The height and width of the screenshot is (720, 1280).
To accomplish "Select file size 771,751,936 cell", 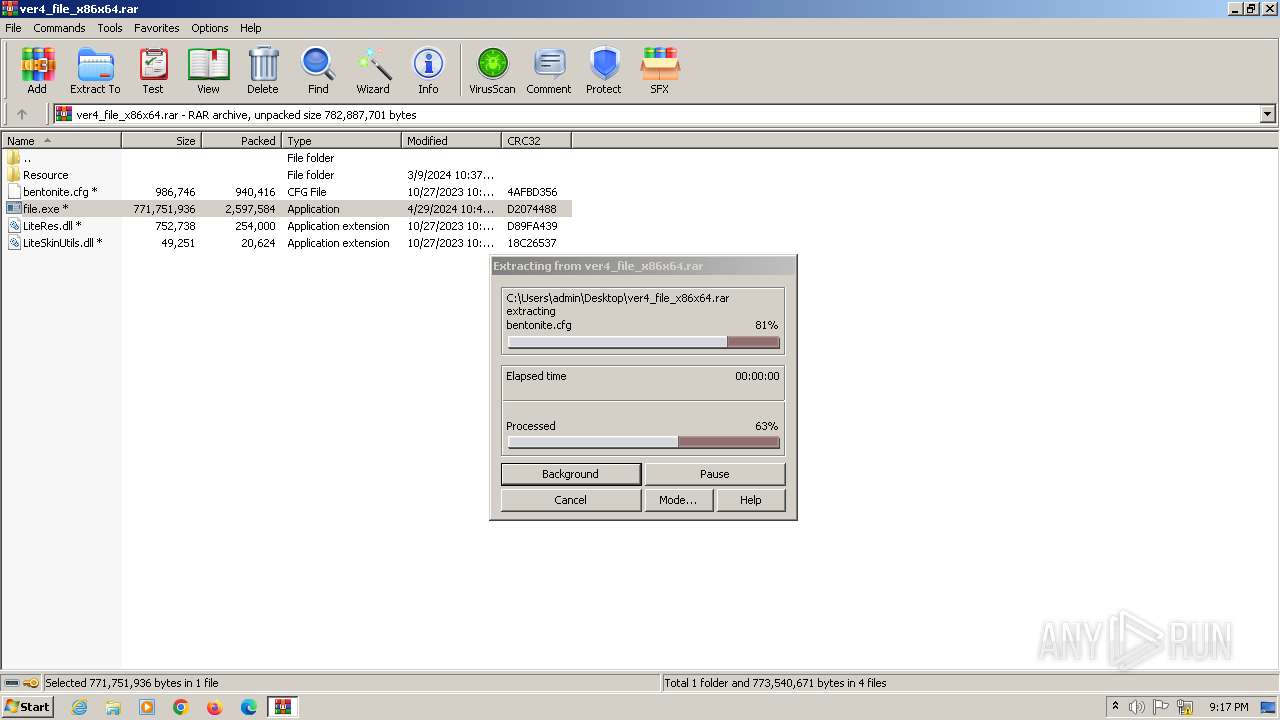I will (164, 209).
